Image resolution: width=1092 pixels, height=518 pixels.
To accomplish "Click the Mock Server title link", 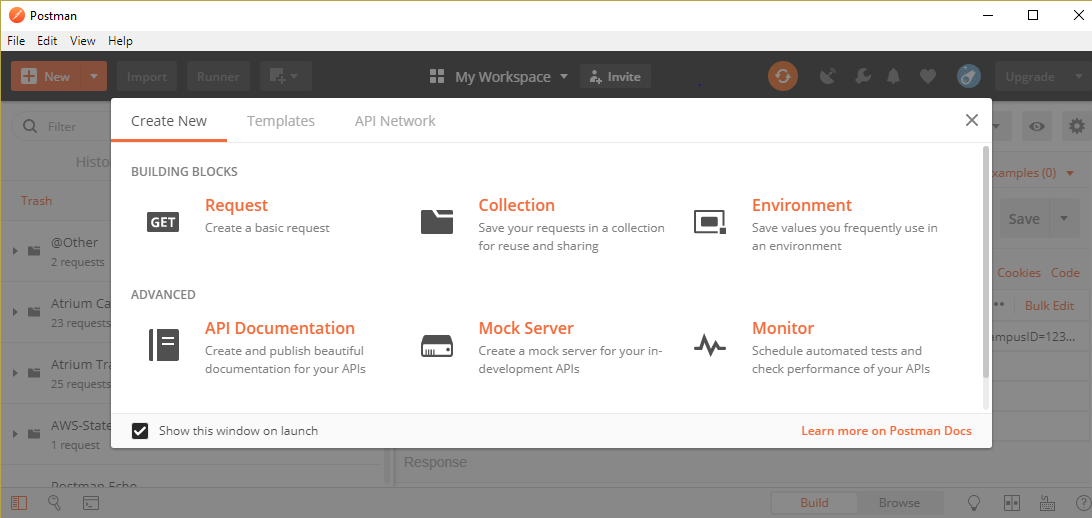I will tap(526, 328).
